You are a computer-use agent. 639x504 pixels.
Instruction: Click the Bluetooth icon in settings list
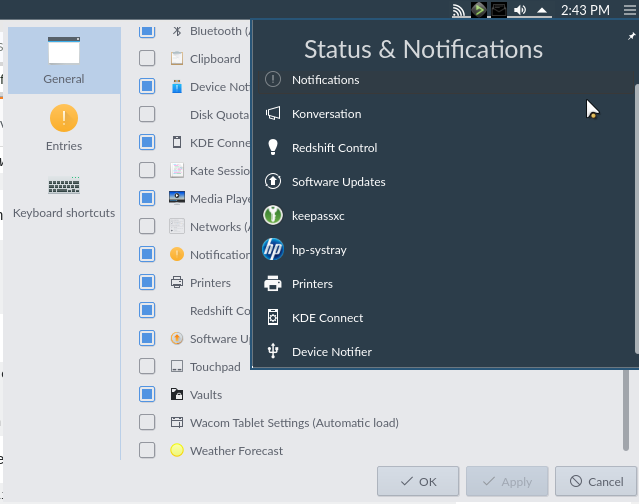(x=177, y=31)
